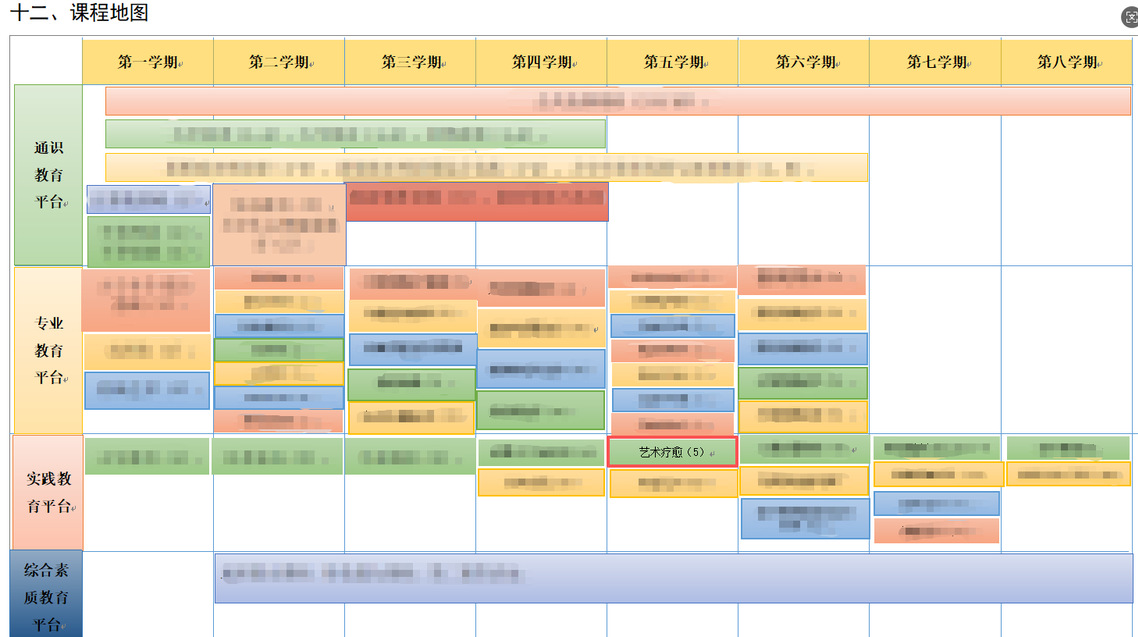Click the 第六学期 column header

point(804,62)
